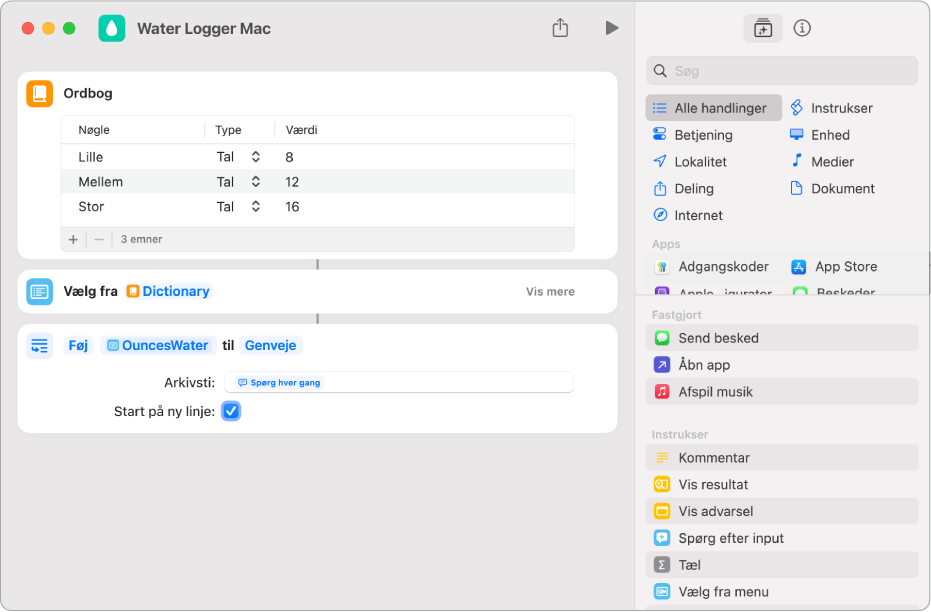Choose Spørg efter input action
Viewport: 931px width, 612px height.
click(x=782, y=538)
